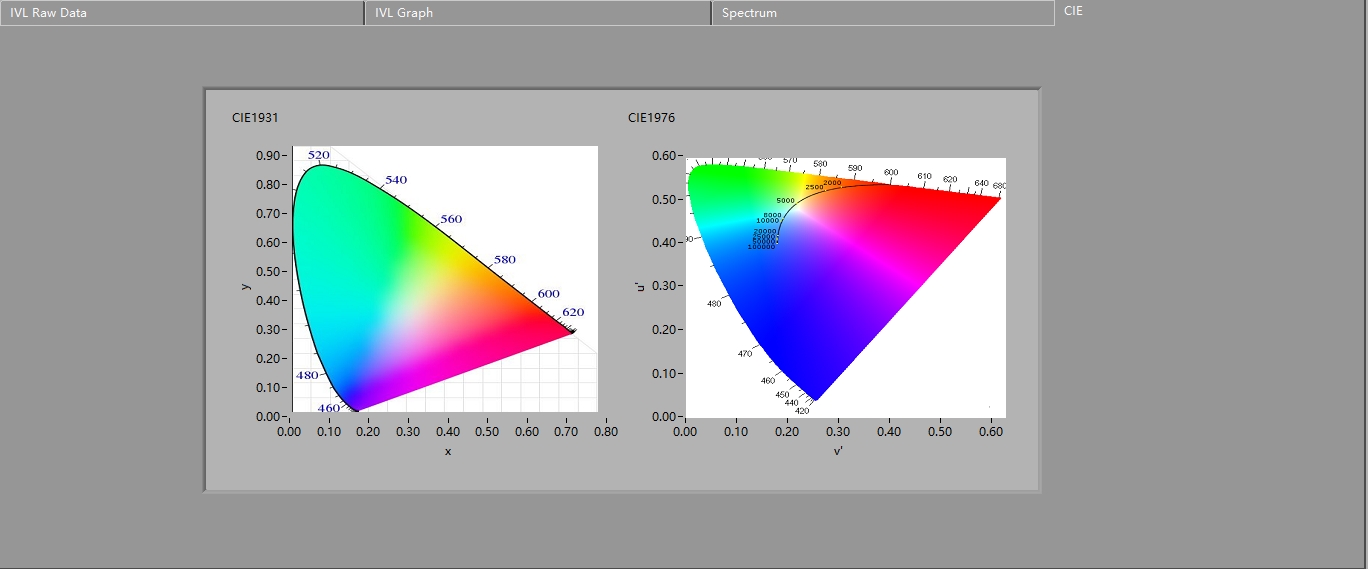Select the 540 wavelength marker on CIE1931
1368x569 pixels.
396,180
